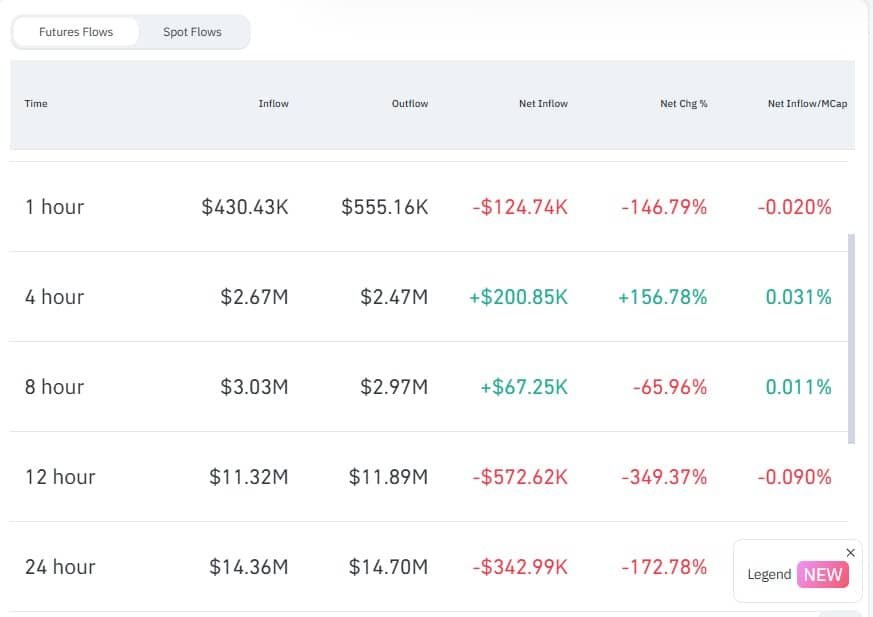Select the 4 hour row label
Image resolution: width=873 pixels, height=617 pixels.
[55, 297]
